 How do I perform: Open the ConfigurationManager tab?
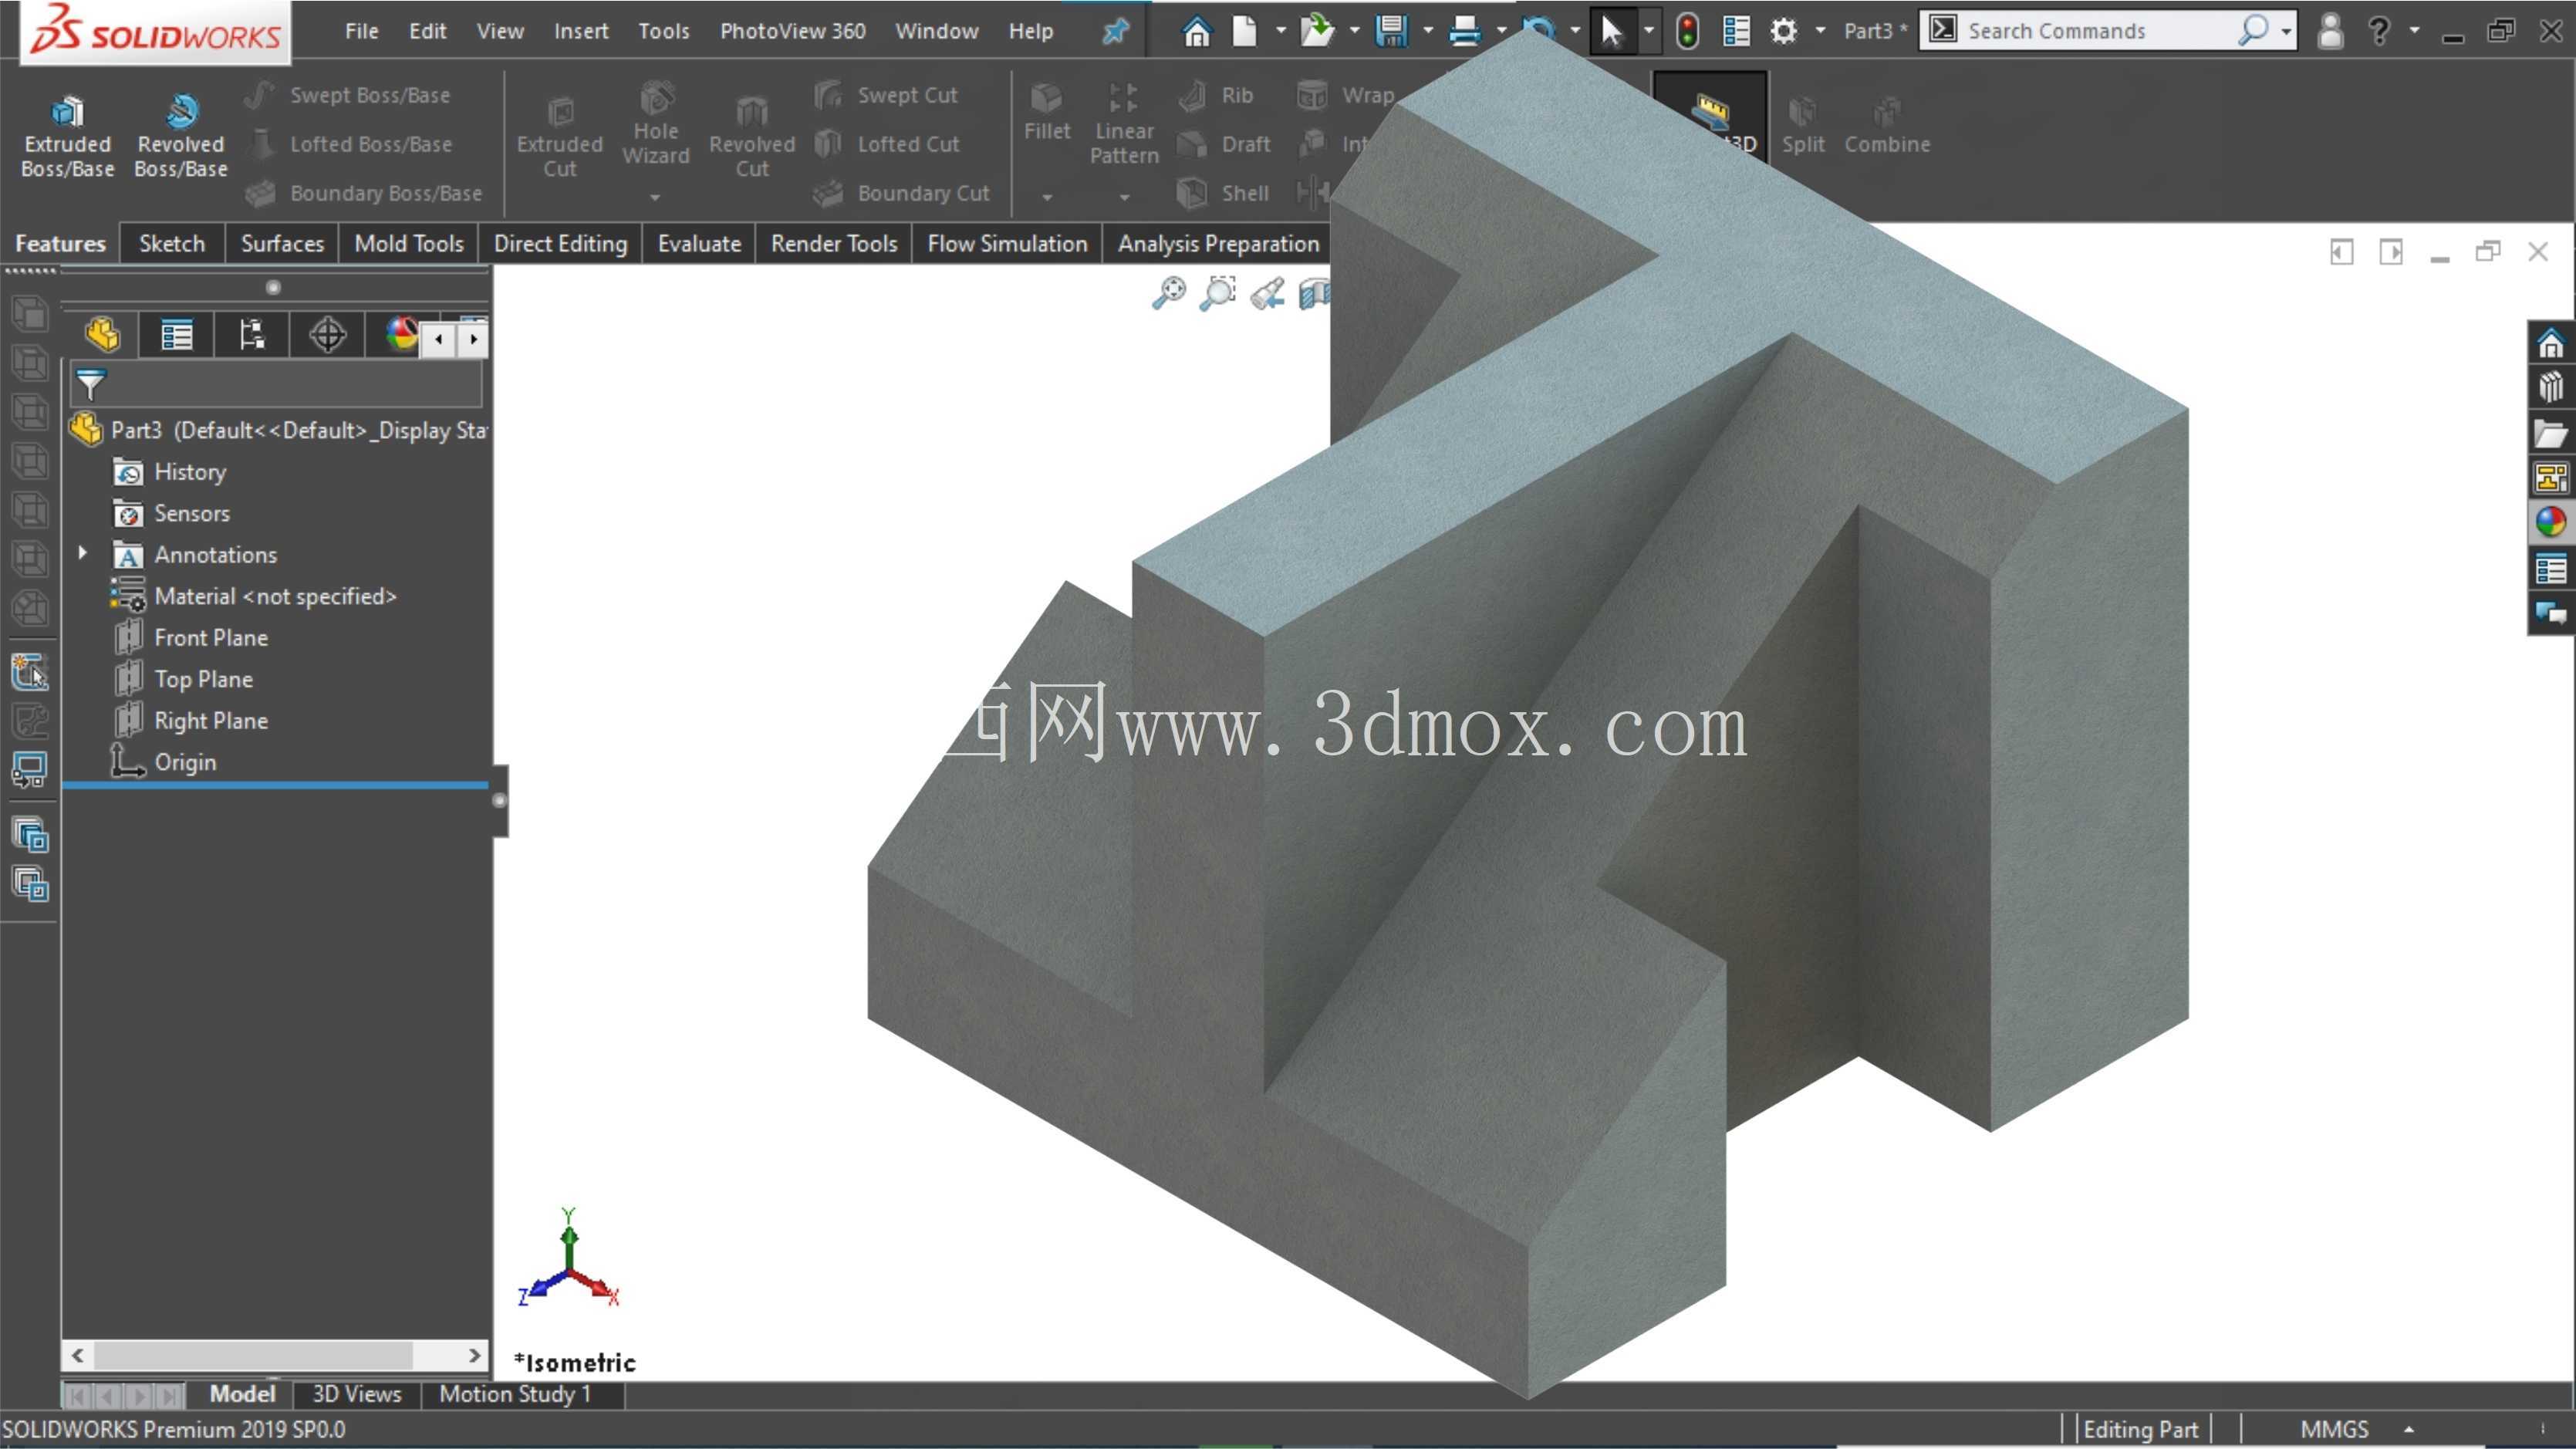[252, 335]
